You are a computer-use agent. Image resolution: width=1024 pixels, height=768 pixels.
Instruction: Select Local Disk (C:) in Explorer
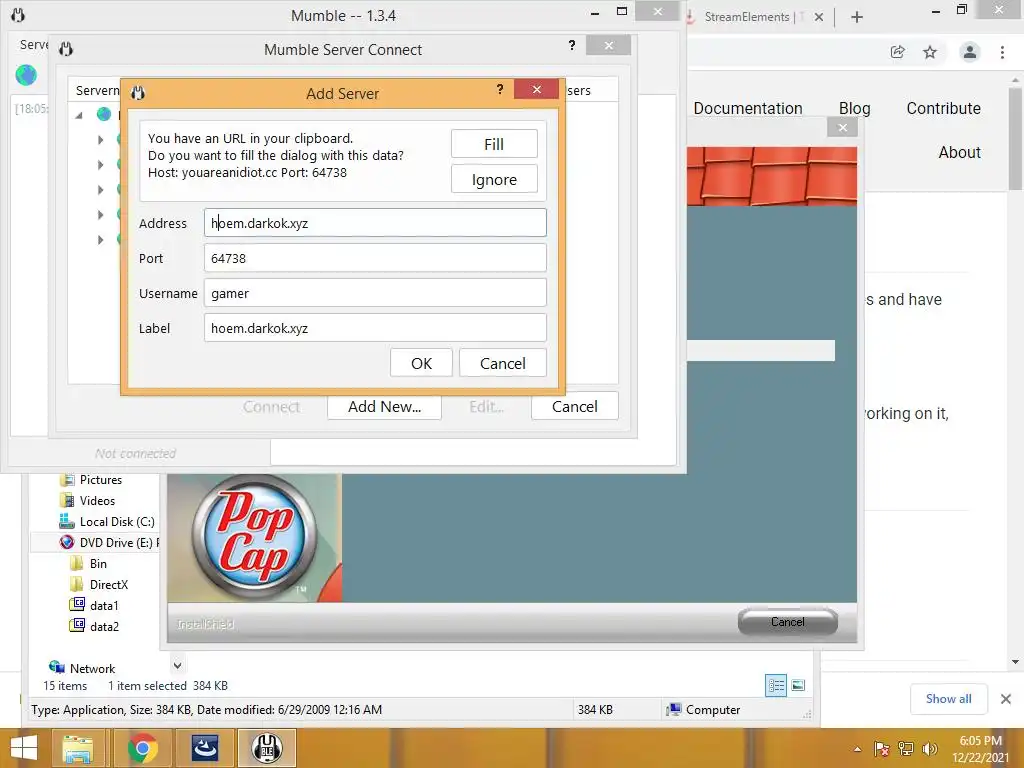117,521
